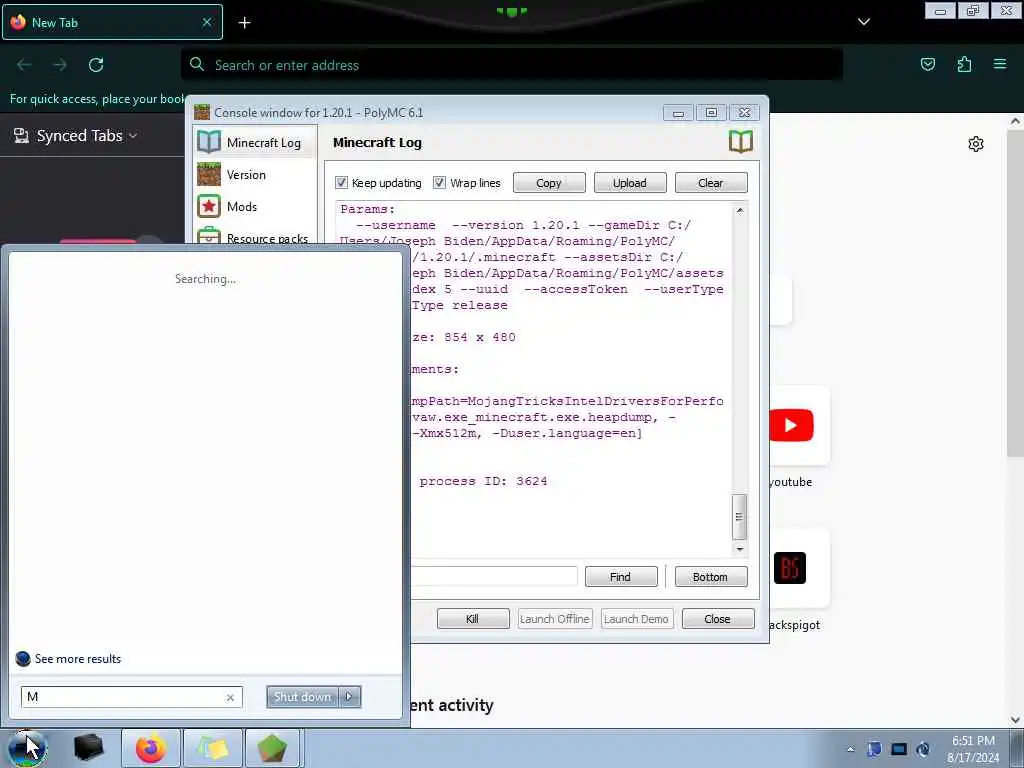Expand the Shut down options arrow
This screenshot has height=768, width=1024.
click(x=349, y=697)
